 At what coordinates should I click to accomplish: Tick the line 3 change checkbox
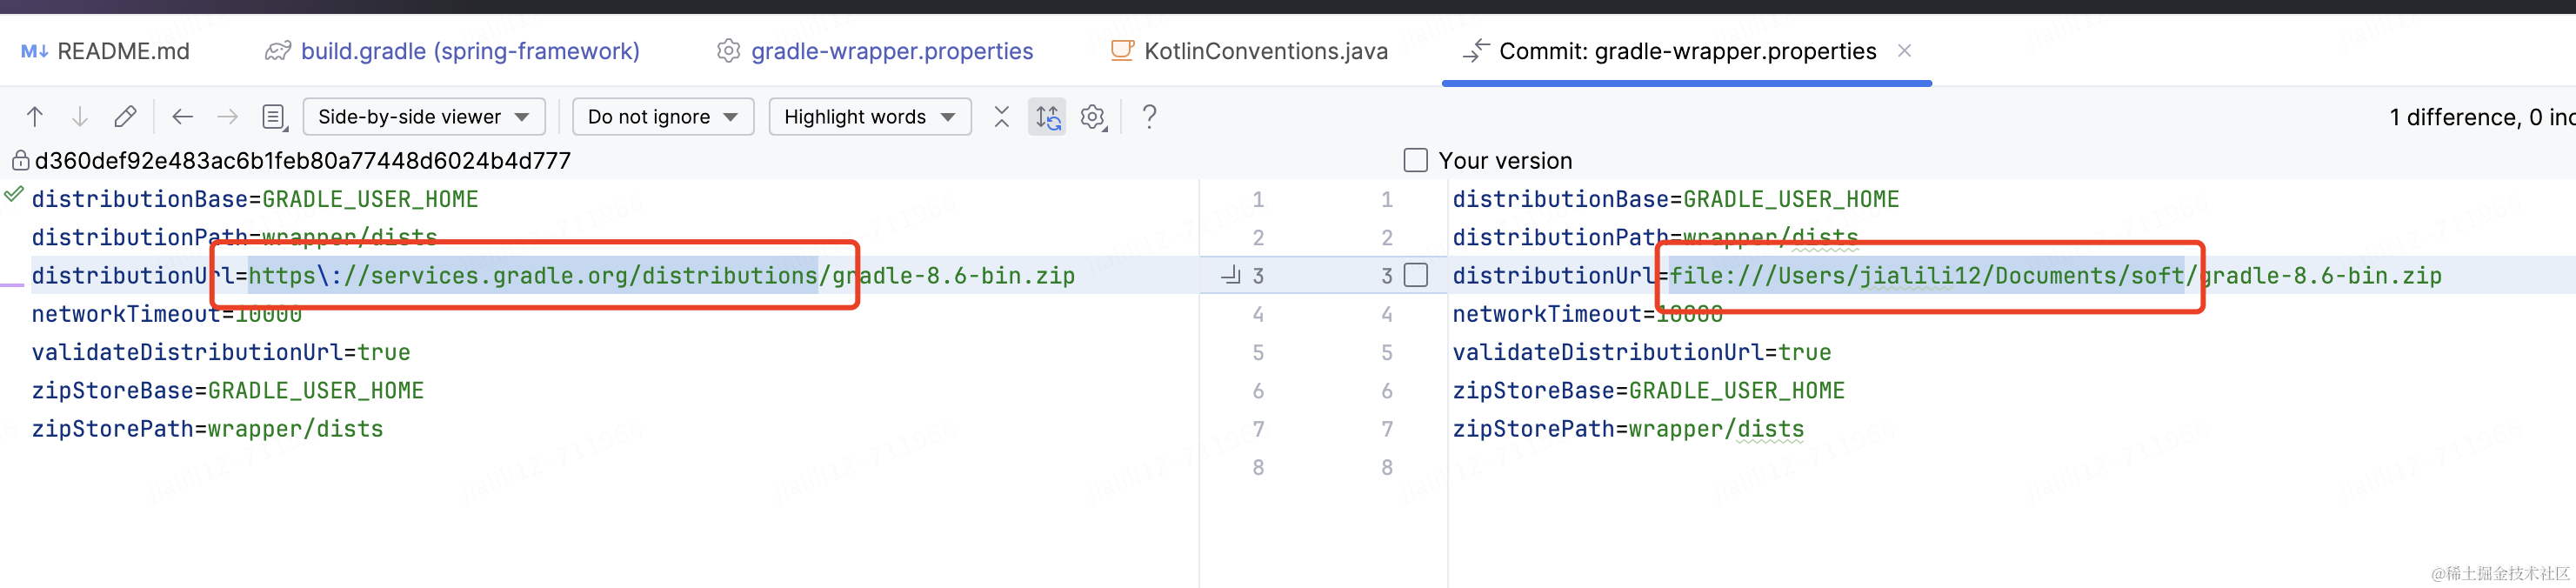point(1415,275)
